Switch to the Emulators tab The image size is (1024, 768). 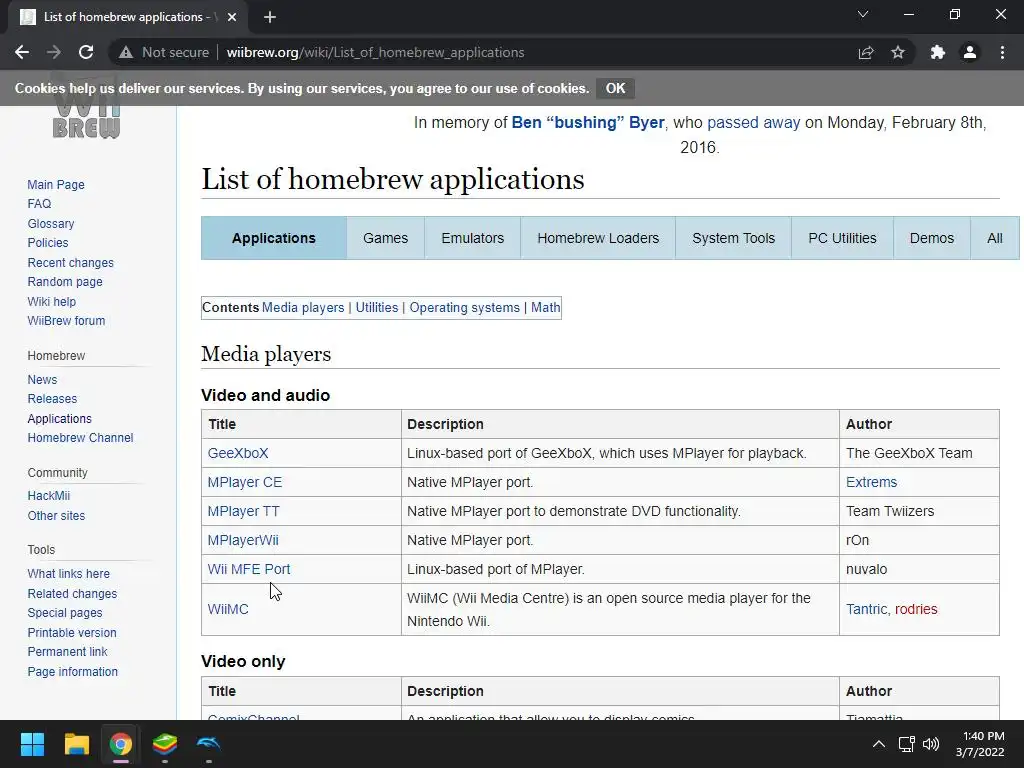(x=473, y=238)
